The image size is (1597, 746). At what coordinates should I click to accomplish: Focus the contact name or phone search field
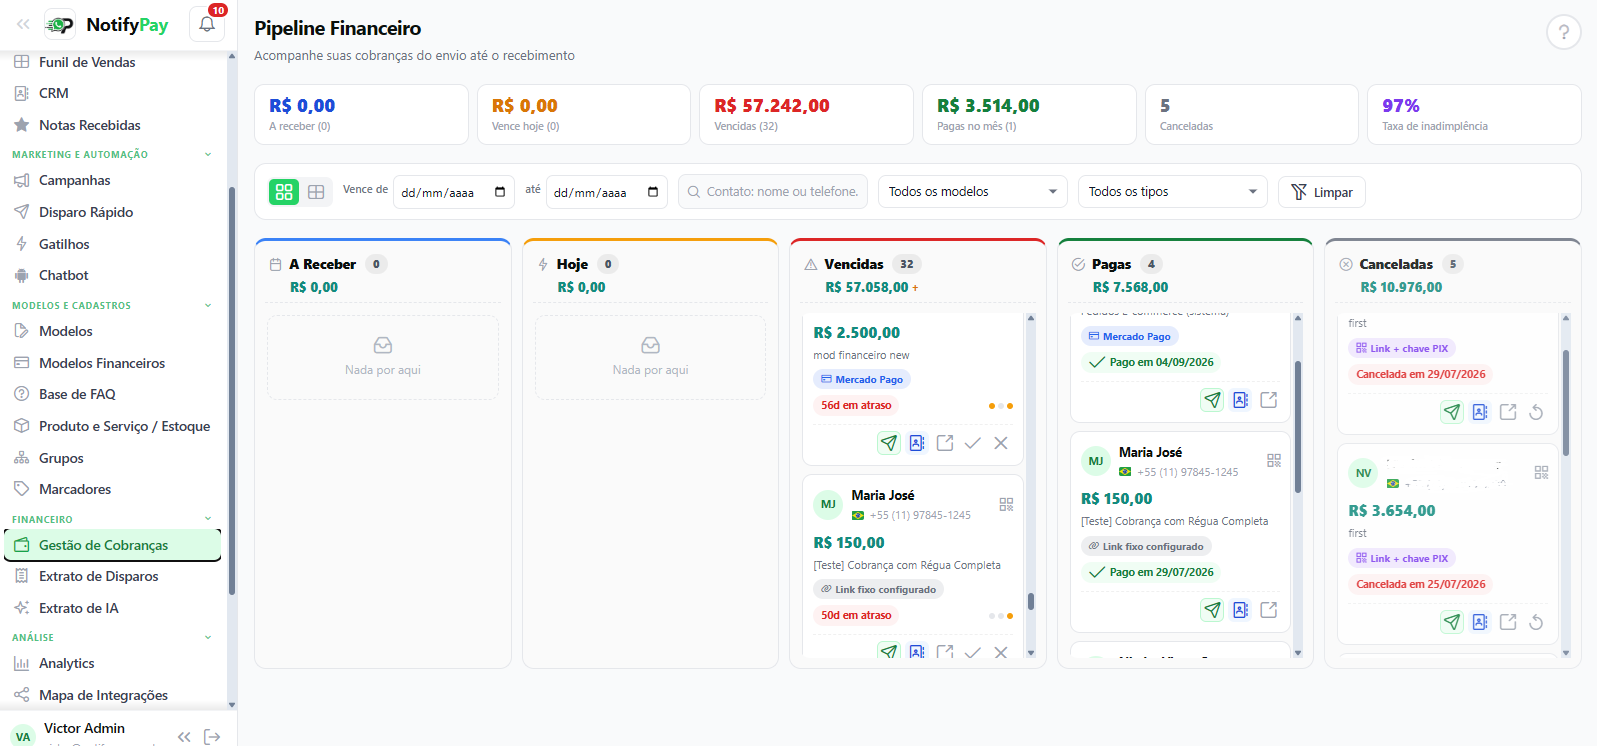pyautogui.click(x=773, y=192)
